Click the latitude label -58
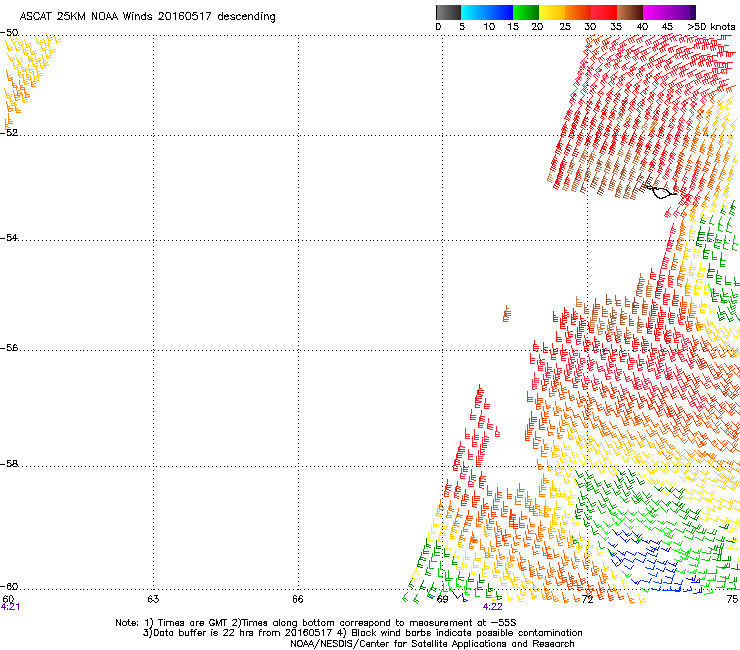Image resolution: width=740 pixels, height=650 pixels. pyautogui.click(x=9, y=464)
